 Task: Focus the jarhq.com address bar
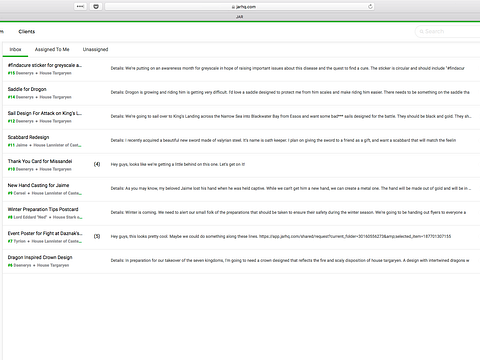tap(239, 6)
